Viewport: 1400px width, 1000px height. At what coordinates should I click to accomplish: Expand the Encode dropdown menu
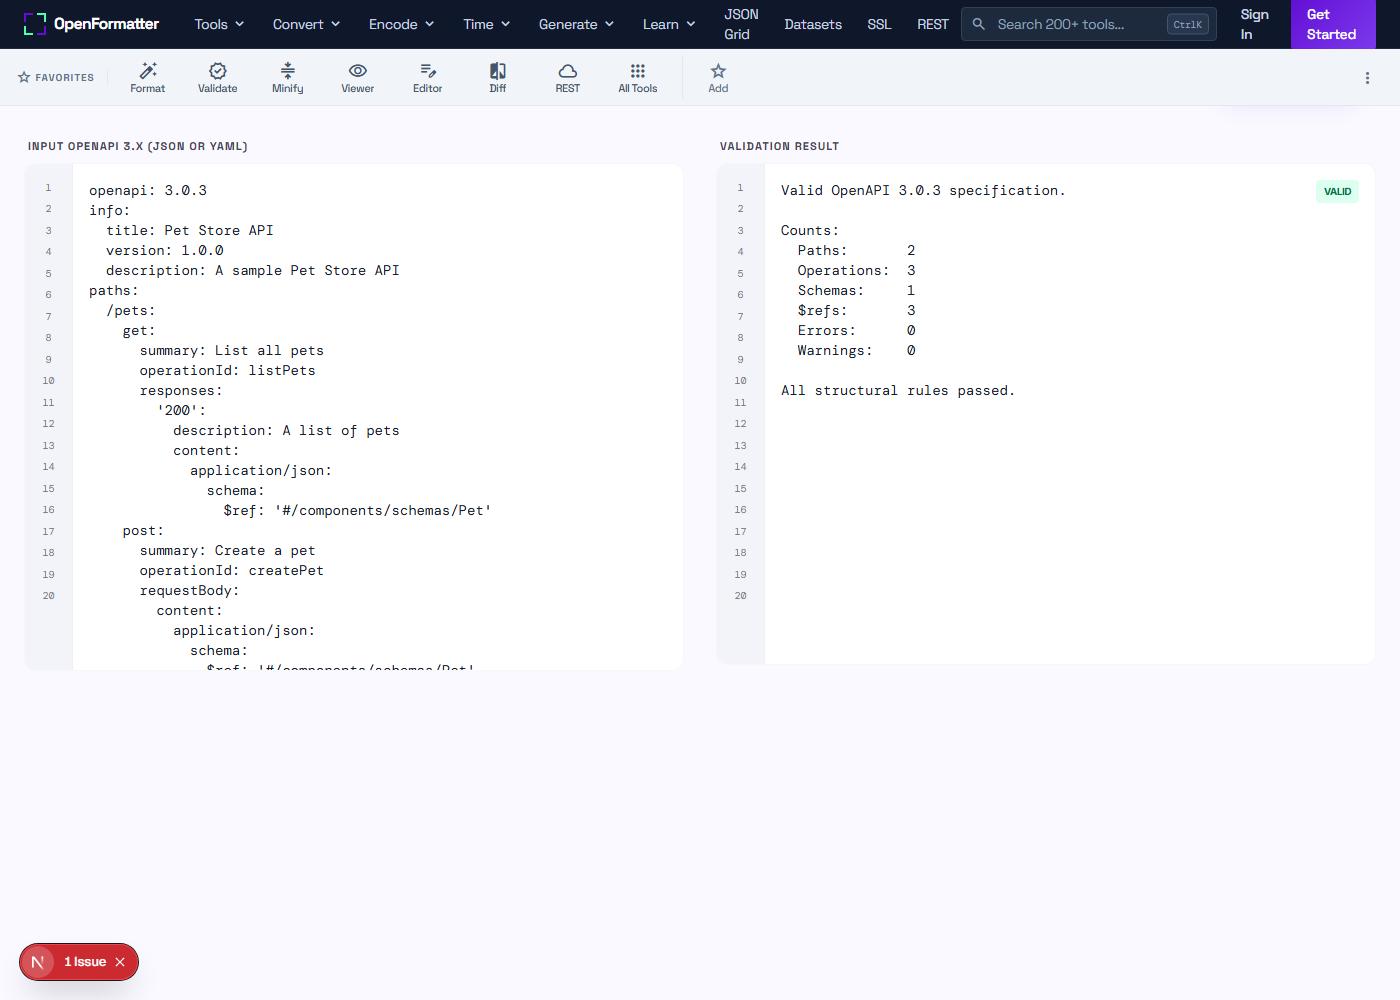point(401,24)
